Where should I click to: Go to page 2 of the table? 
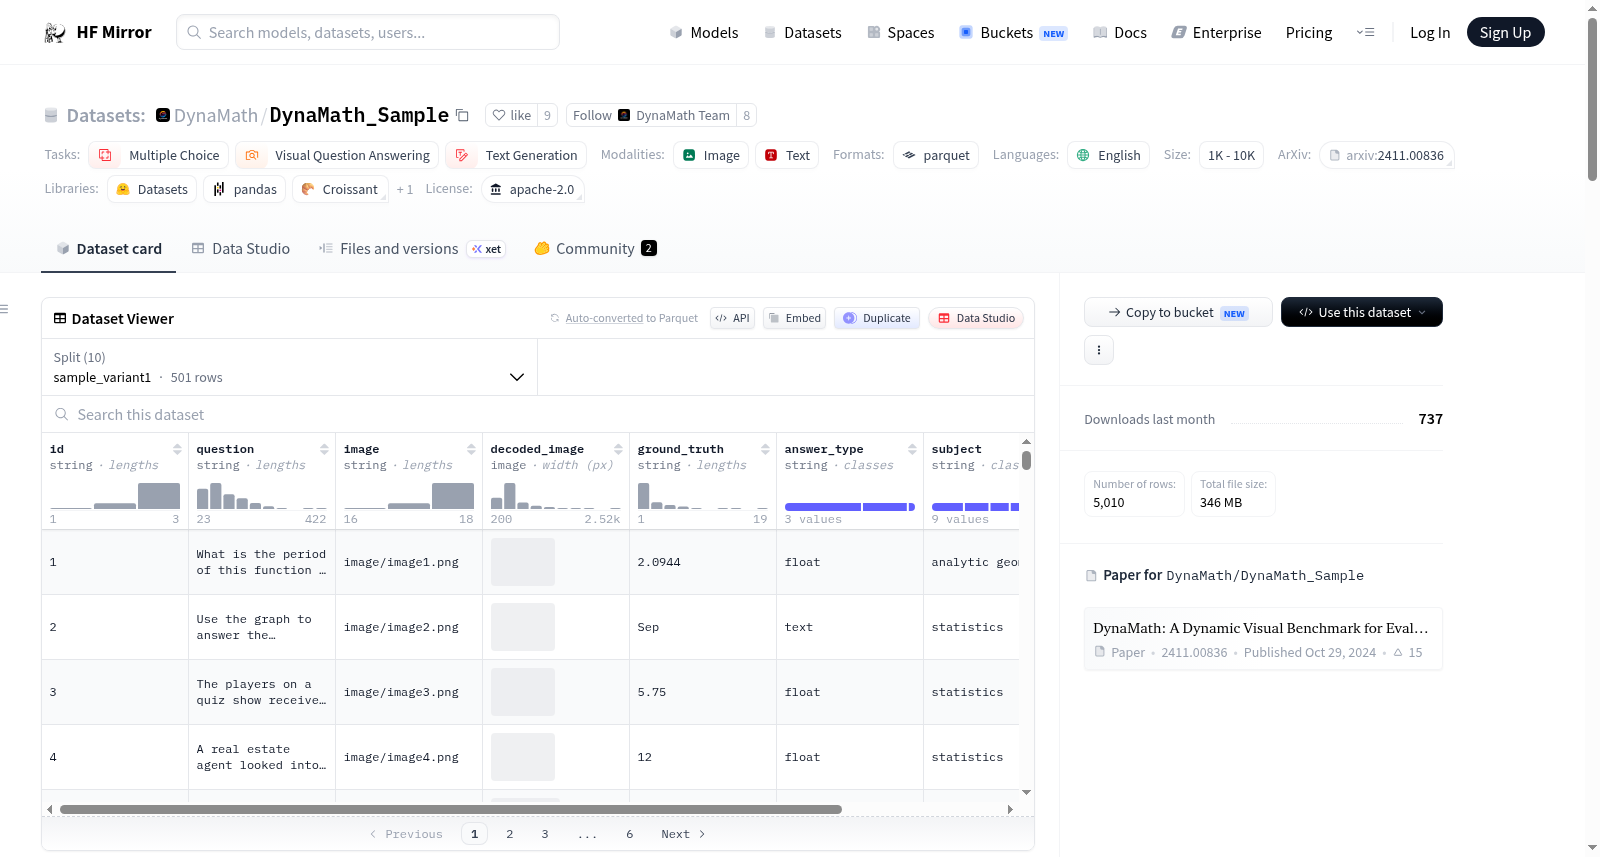(x=510, y=834)
